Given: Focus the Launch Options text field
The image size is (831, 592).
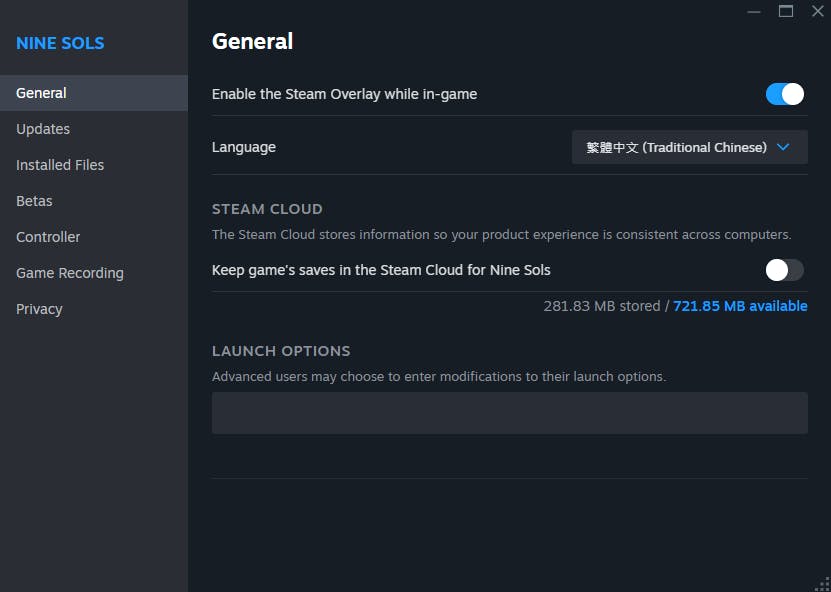Looking at the screenshot, I should tap(509, 413).
